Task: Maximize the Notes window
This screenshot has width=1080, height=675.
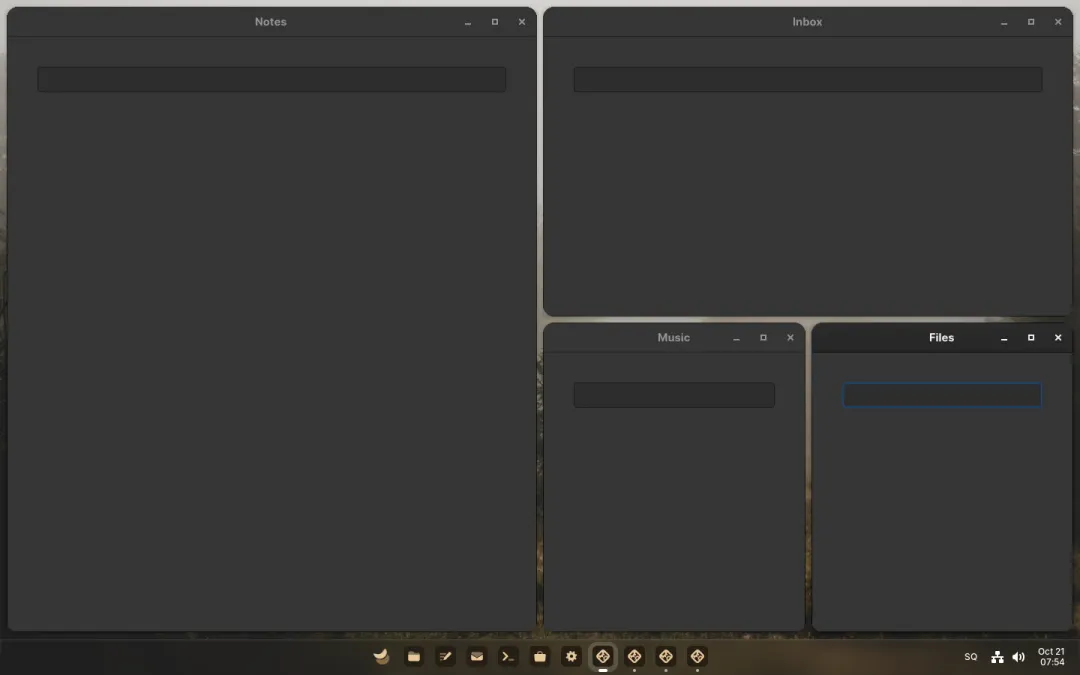Action: pos(495,22)
